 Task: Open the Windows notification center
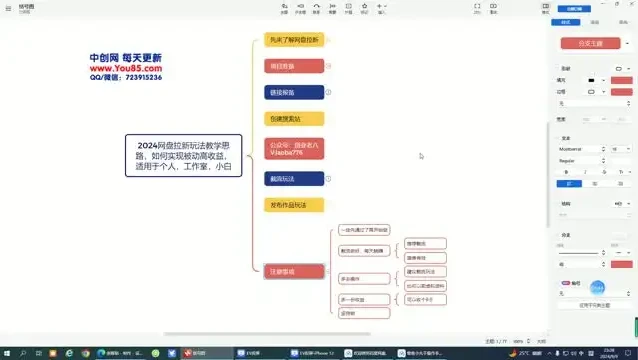629,353
